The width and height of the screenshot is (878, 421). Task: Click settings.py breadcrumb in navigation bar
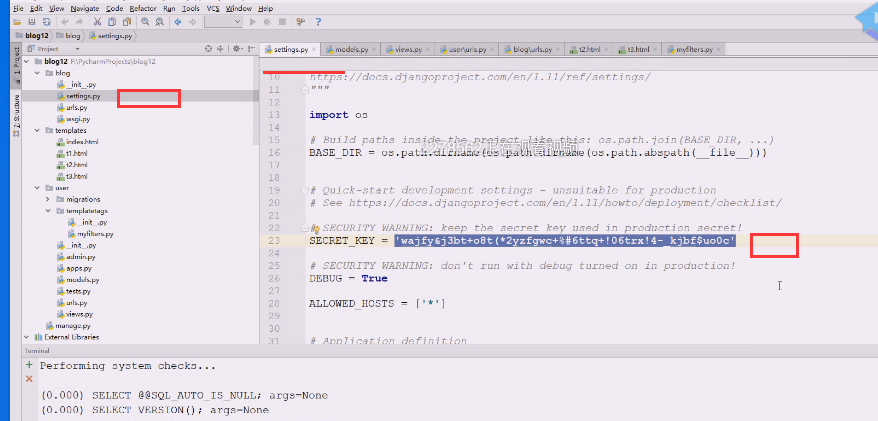(110, 35)
